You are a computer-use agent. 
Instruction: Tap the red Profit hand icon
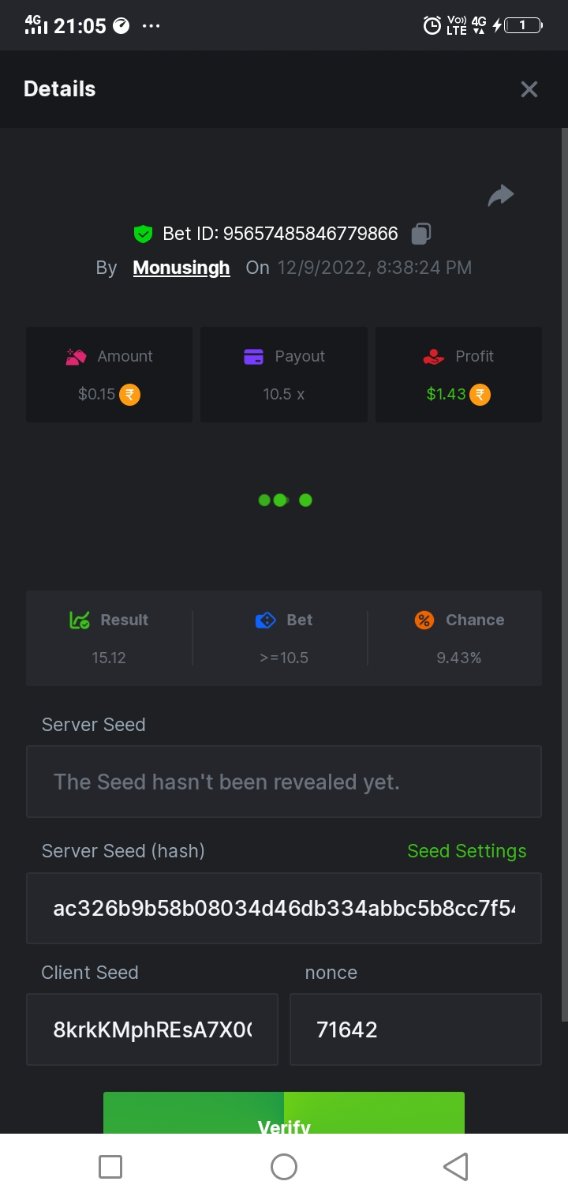(x=433, y=356)
